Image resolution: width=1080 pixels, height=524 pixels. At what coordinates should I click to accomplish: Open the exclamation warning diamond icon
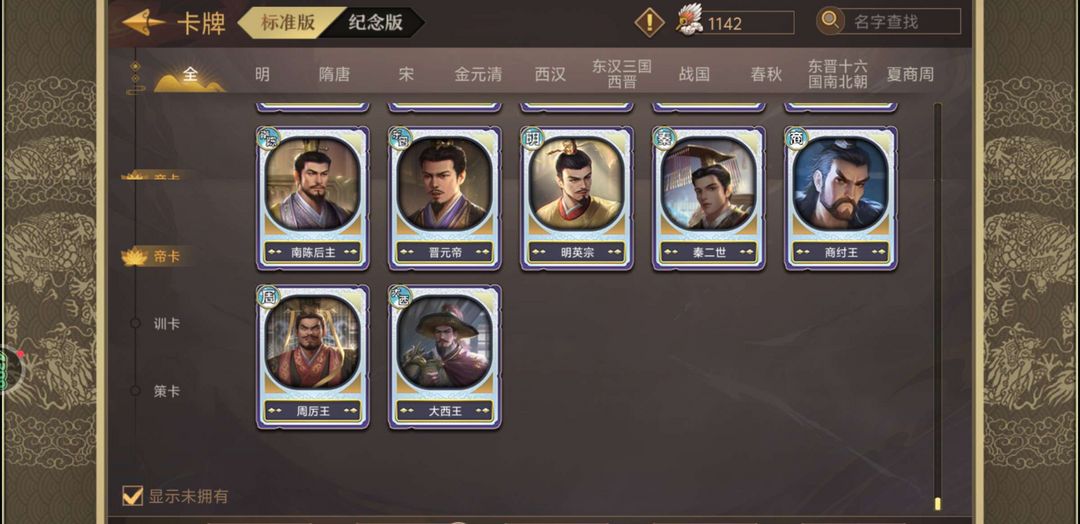pyautogui.click(x=649, y=23)
